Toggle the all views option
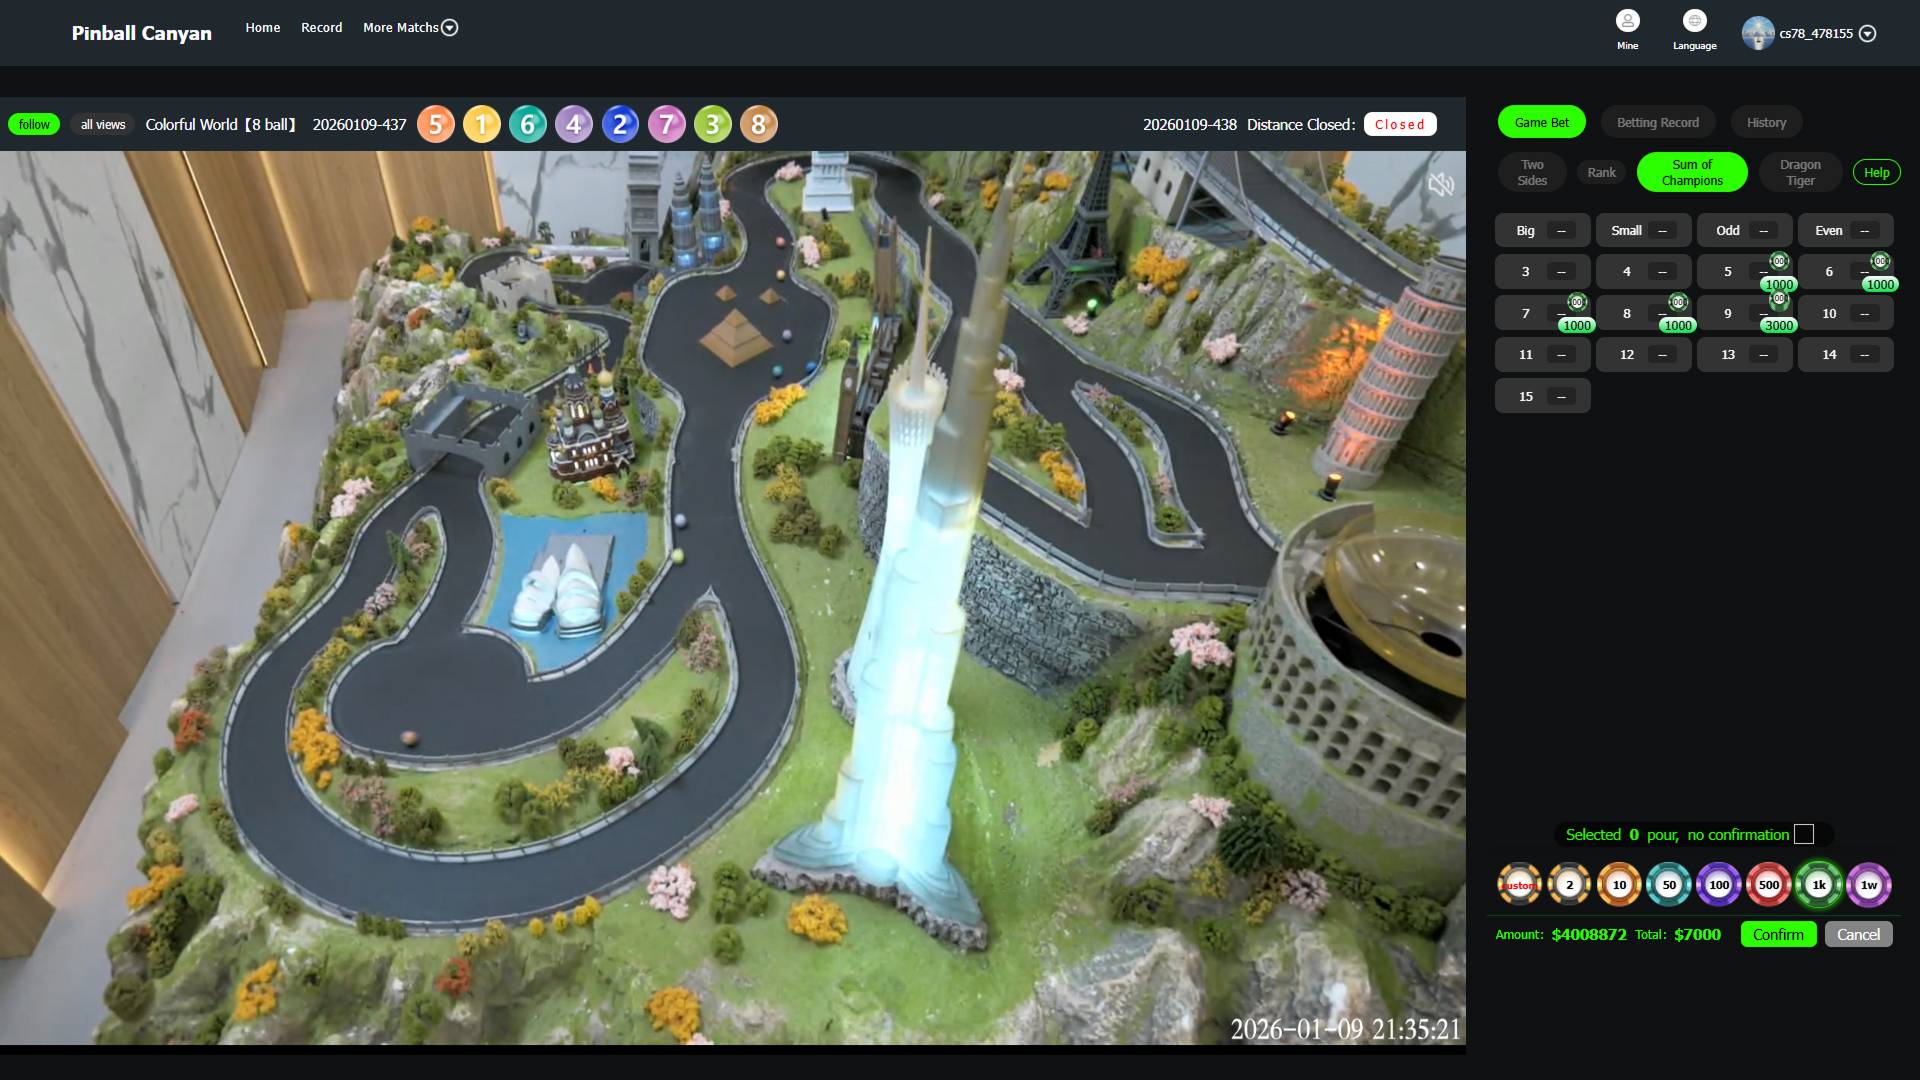 click(103, 125)
